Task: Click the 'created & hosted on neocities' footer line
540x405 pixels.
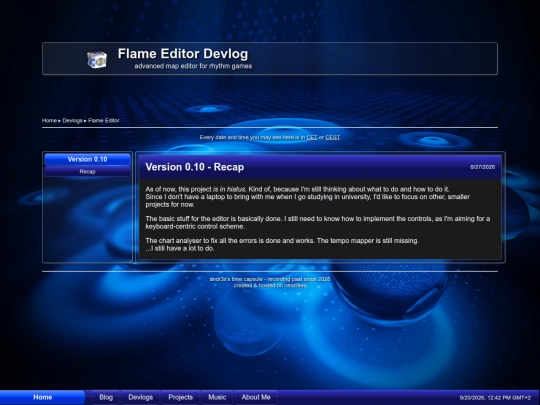Action: (x=270, y=285)
